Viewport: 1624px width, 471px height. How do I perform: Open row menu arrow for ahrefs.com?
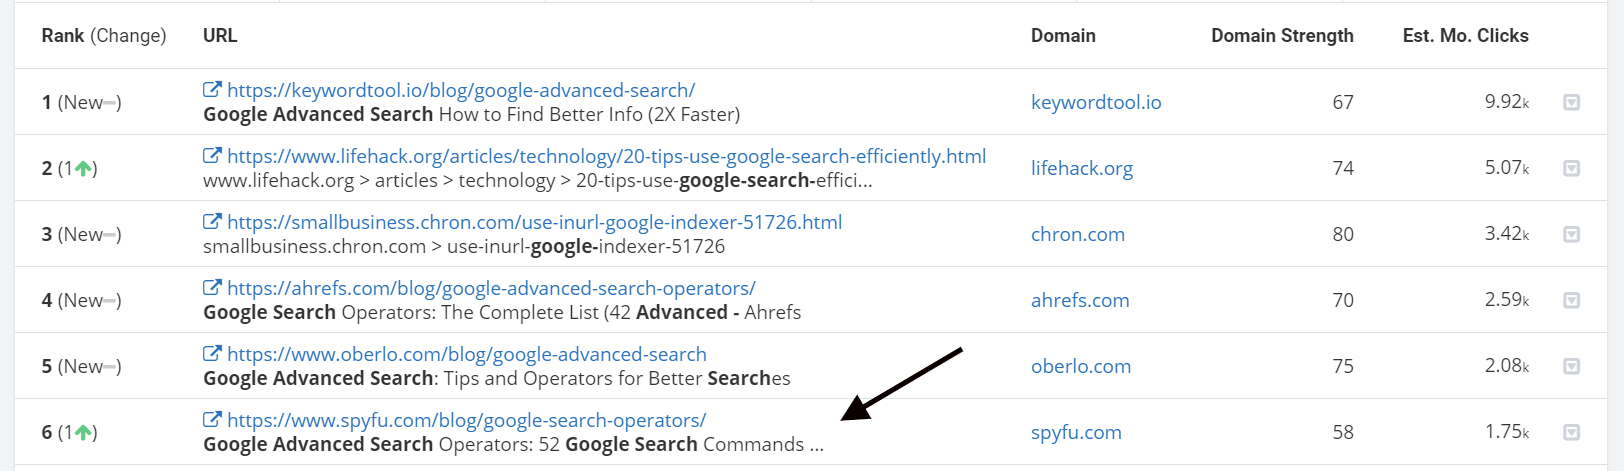coord(1571,300)
